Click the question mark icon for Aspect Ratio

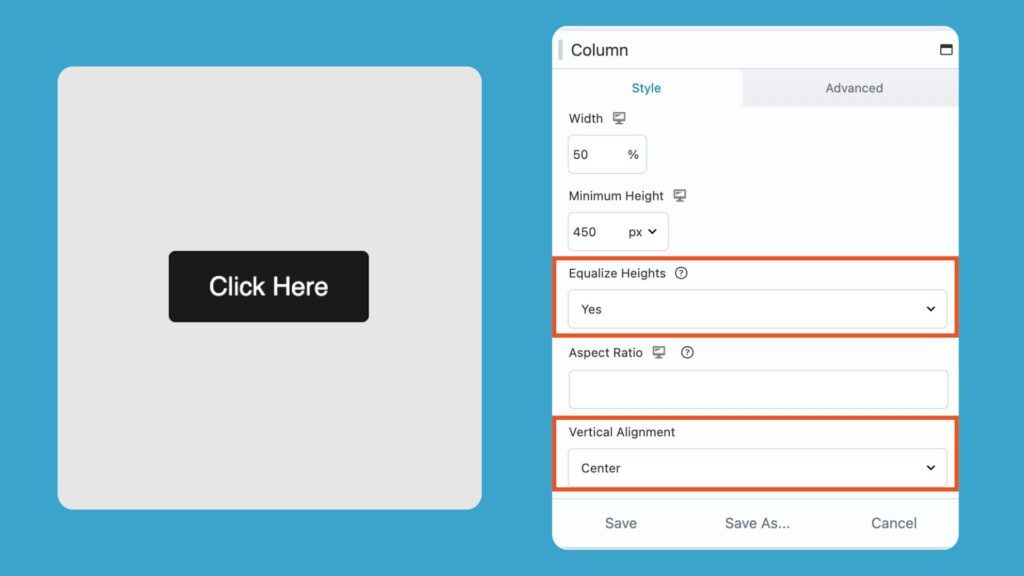pyautogui.click(x=687, y=352)
